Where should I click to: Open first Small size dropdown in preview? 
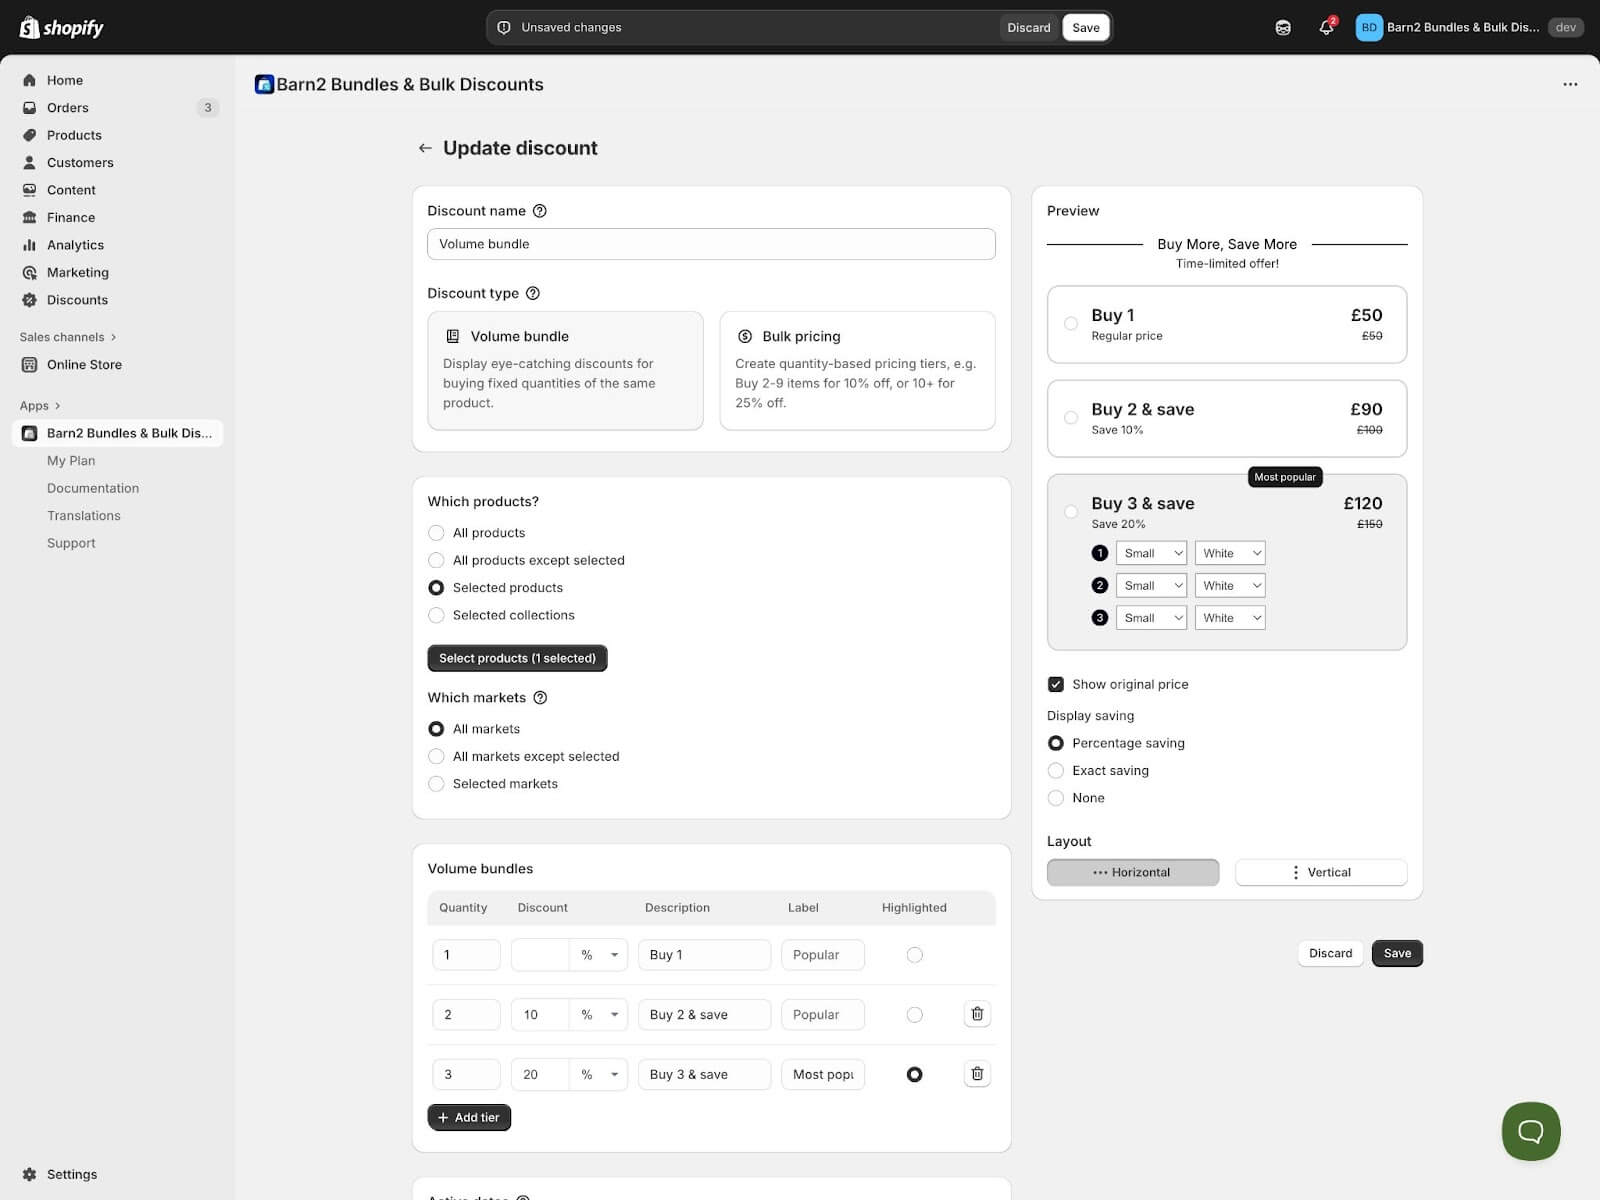tap(1151, 554)
